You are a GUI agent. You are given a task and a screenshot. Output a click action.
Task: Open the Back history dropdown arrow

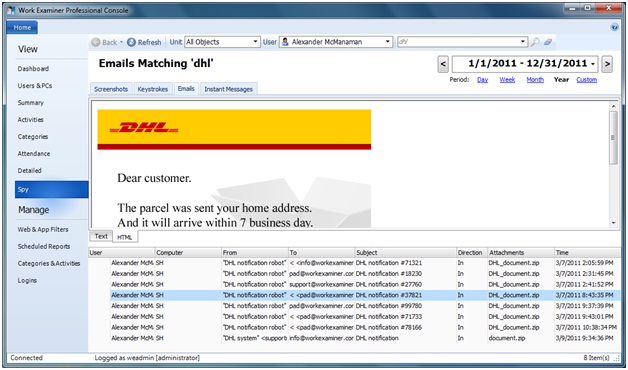[121, 42]
